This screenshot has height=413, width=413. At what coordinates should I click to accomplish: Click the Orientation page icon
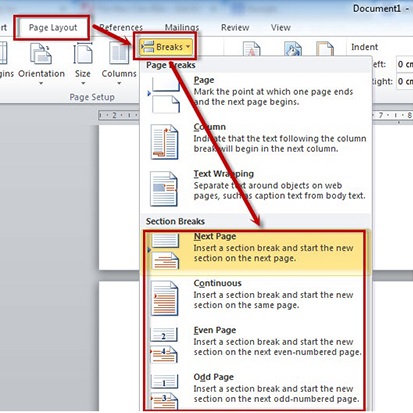pyautogui.click(x=41, y=53)
